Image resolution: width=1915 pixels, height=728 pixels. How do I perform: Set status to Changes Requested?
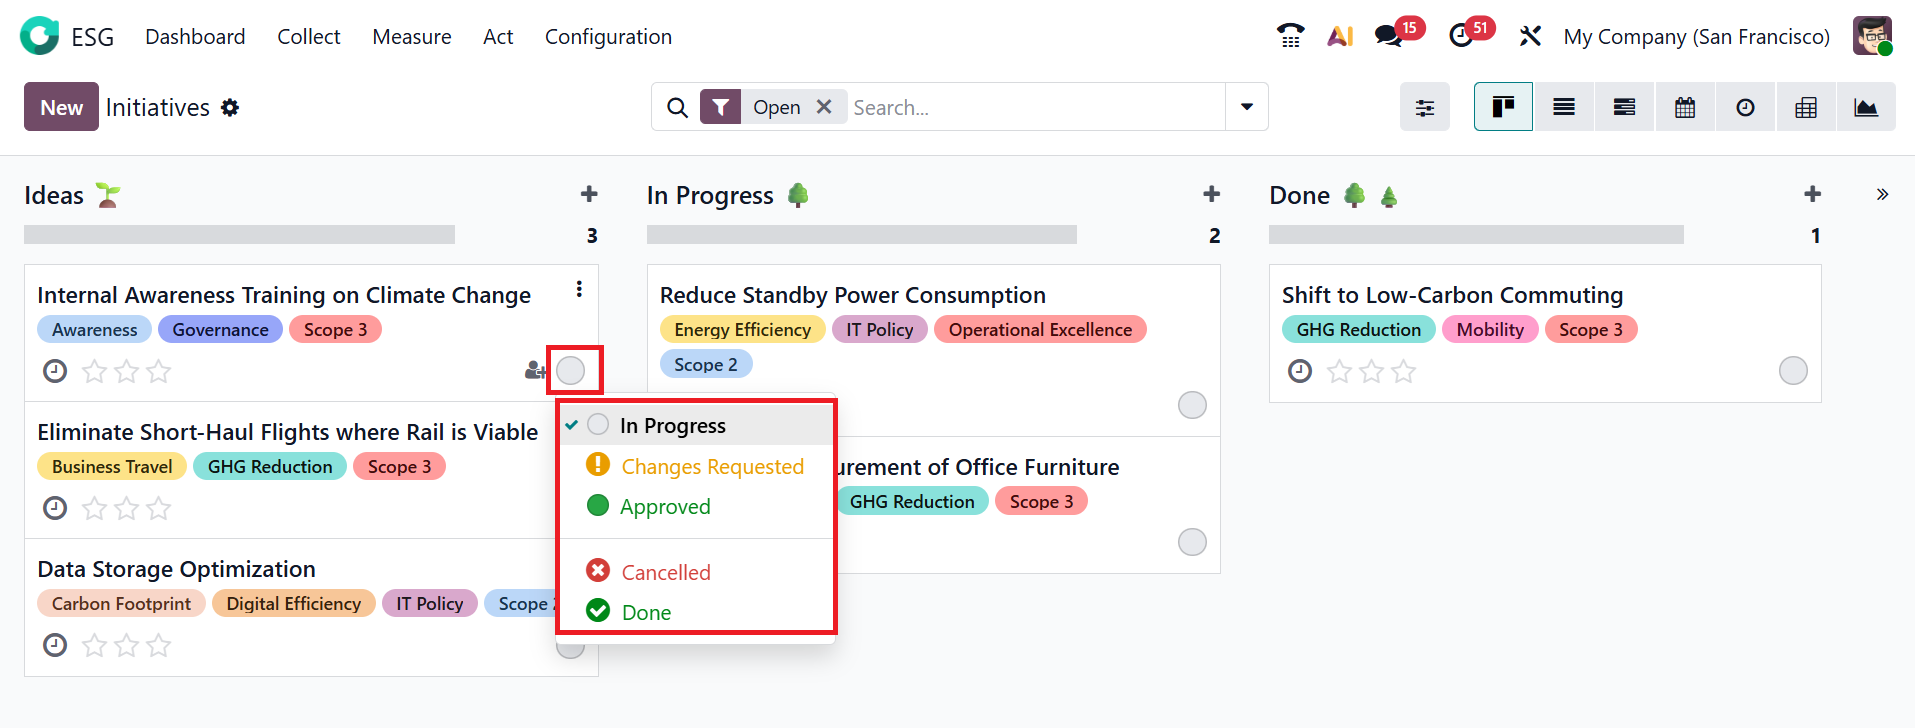(711, 467)
